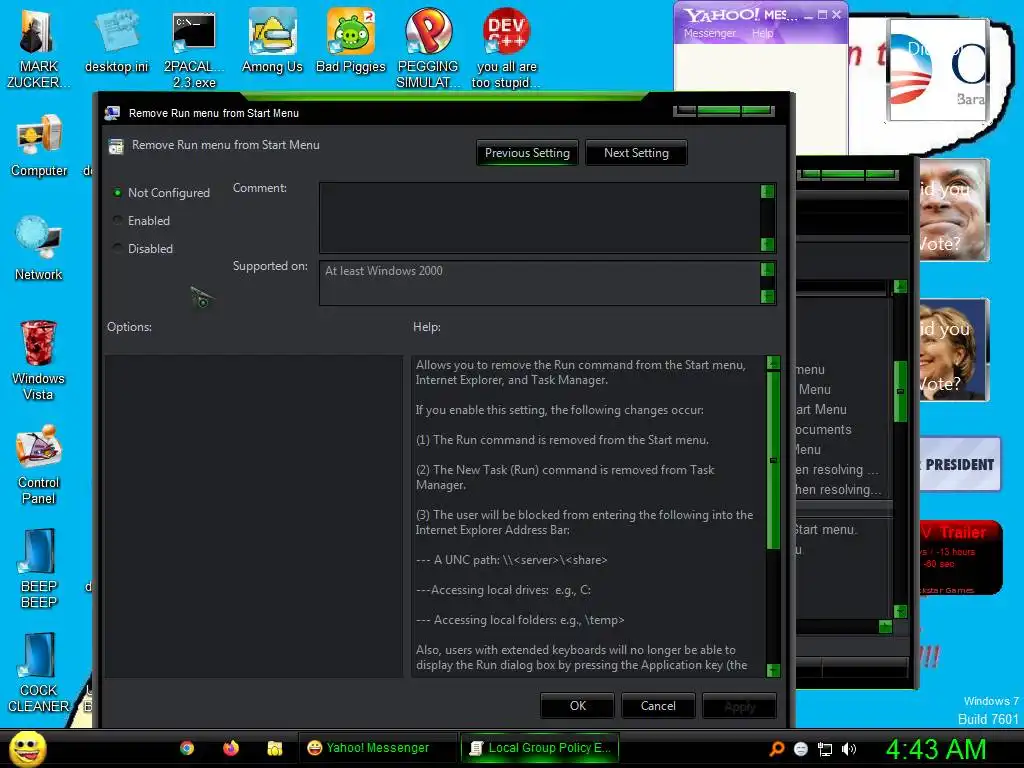Click the Supported on scroll down arrow
This screenshot has height=768, width=1024.
click(x=767, y=296)
